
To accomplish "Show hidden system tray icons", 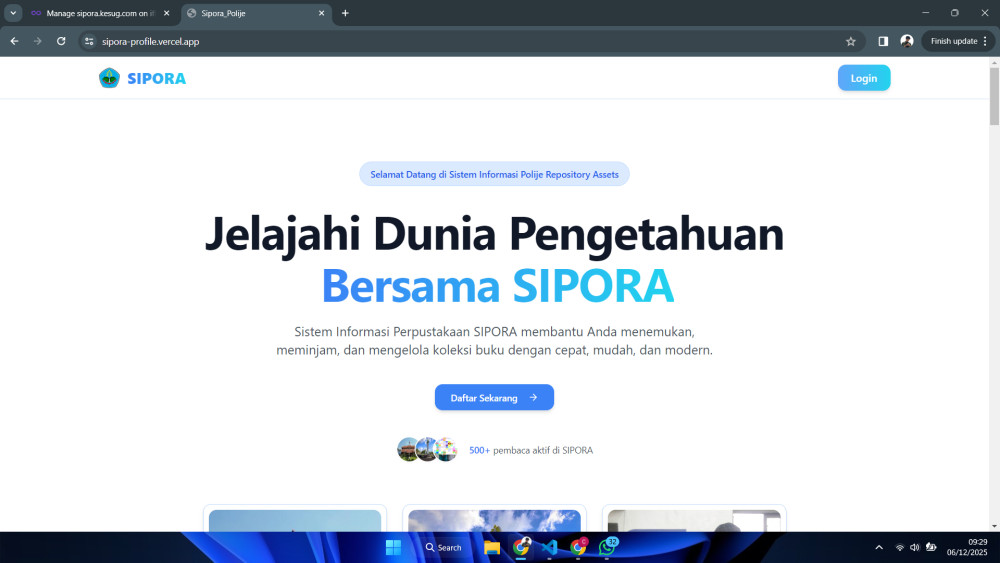I will pos(879,547).
